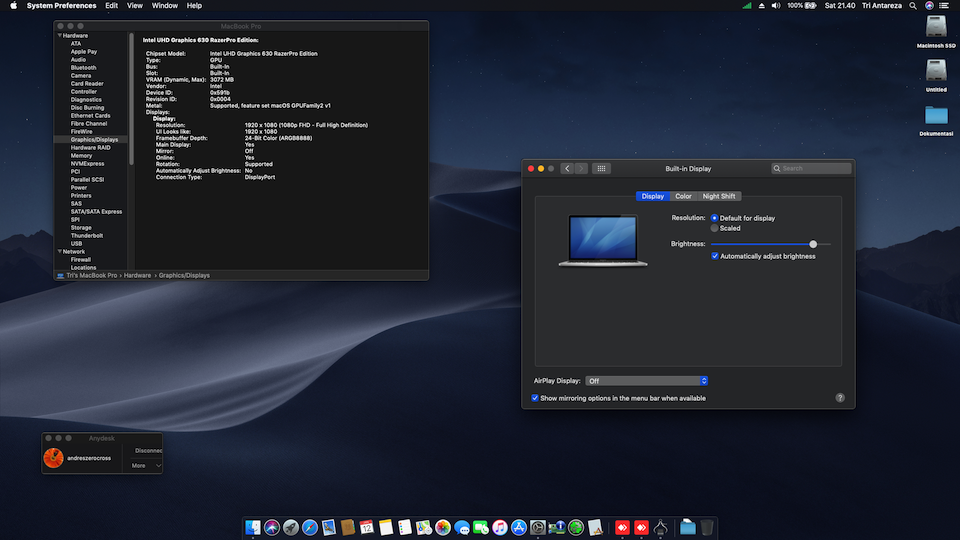
Task: Toggle Show mirroring options in menu bar
Action: coord(535,398)
